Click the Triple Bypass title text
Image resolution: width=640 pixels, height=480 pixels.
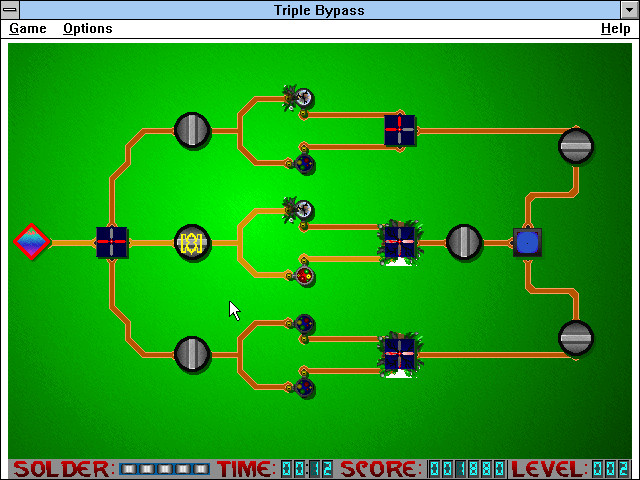click(x=319, y=10)
